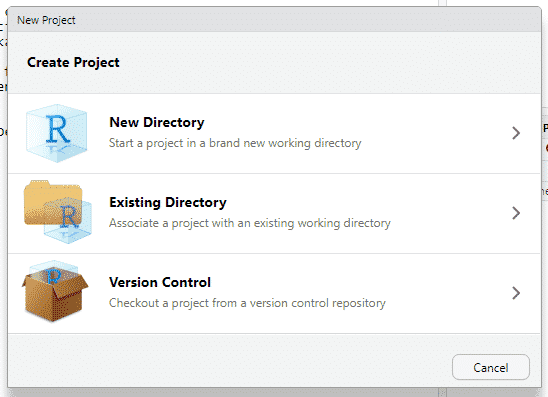Select the New Directory heading
The image size is (548, 397).
[x=157, y=122]
